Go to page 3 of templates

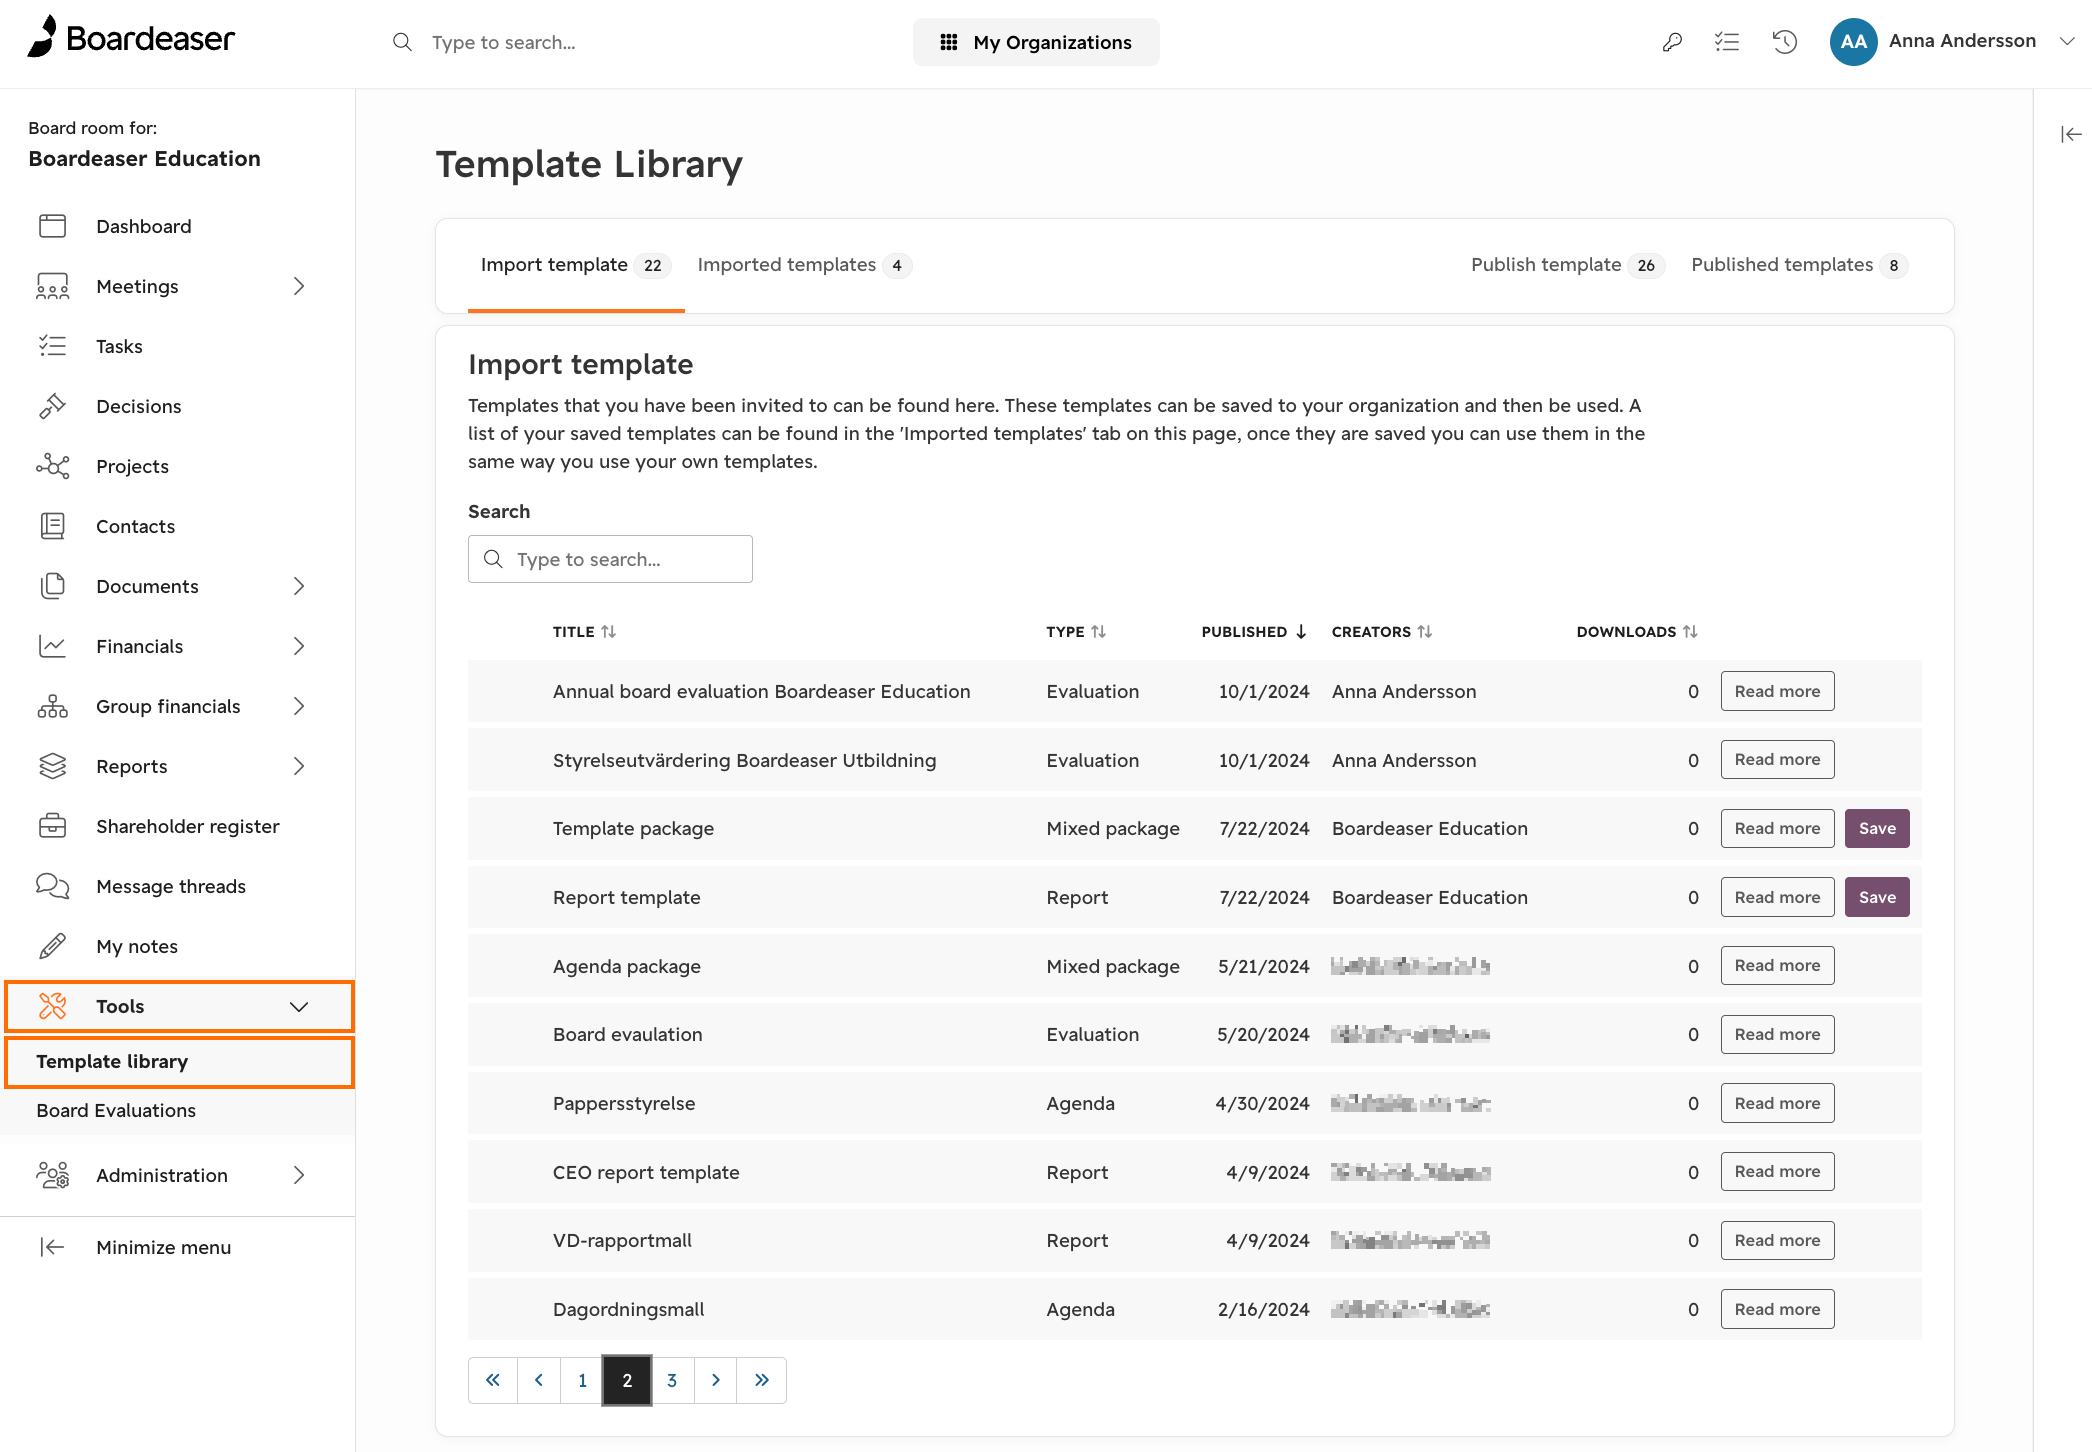click(672, 1381)
